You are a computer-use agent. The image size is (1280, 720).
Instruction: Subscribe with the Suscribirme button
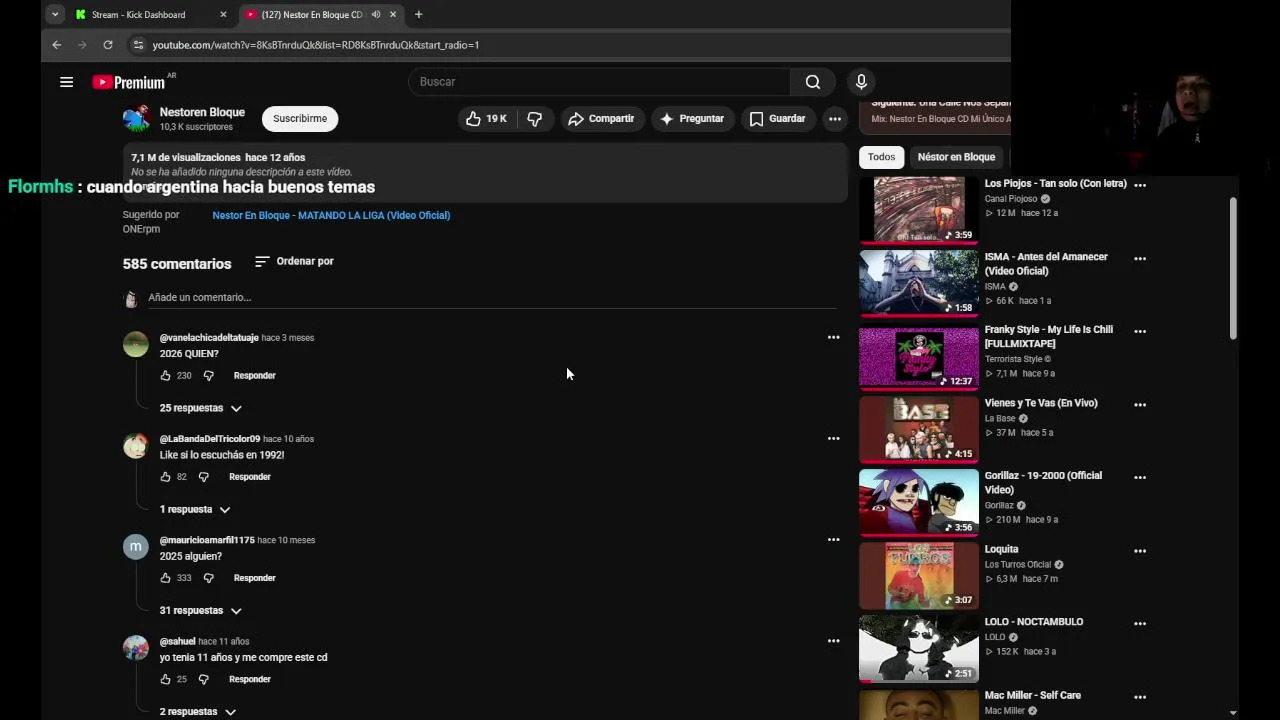300,118
